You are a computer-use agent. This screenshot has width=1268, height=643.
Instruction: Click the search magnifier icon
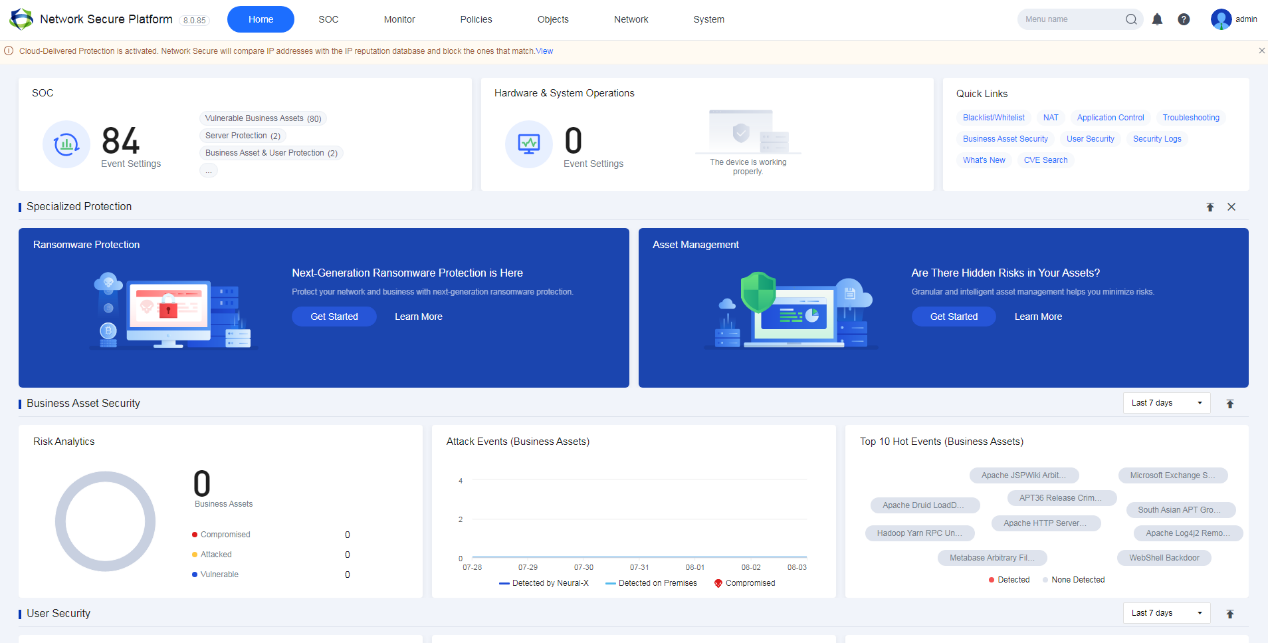point(1131,19)
